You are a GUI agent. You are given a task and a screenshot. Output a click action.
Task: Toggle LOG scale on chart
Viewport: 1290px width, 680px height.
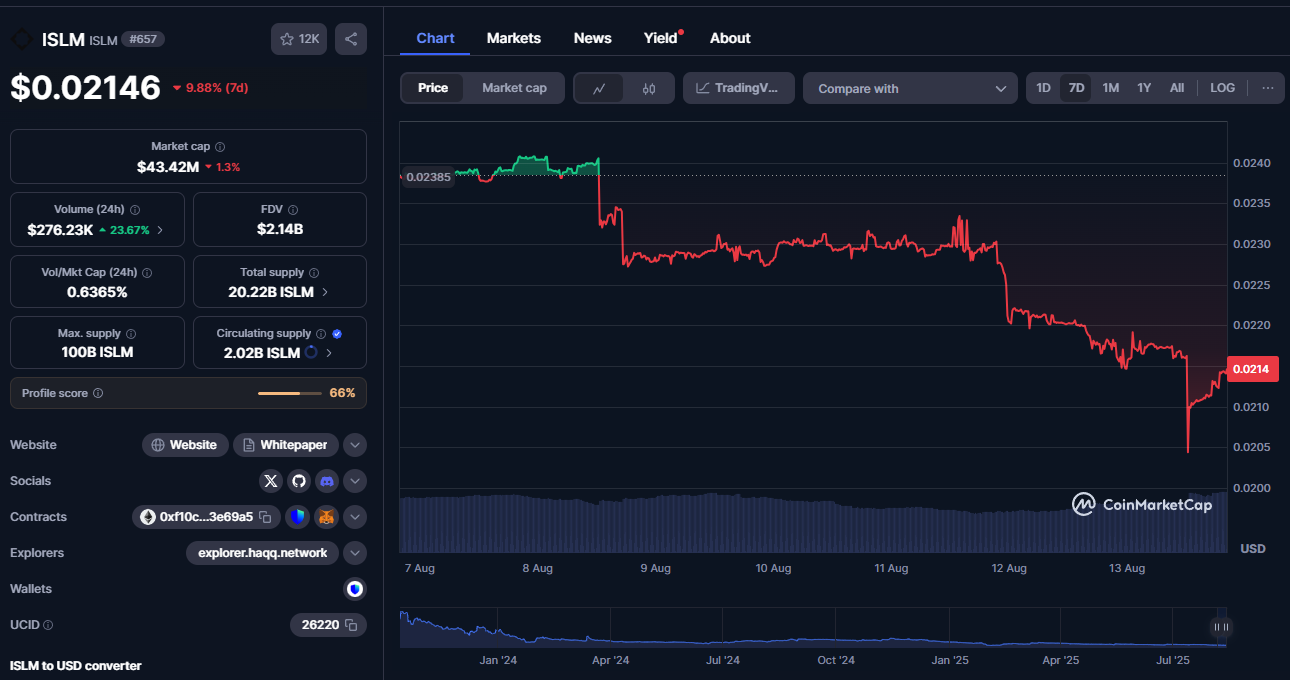tap(1222, 88)
